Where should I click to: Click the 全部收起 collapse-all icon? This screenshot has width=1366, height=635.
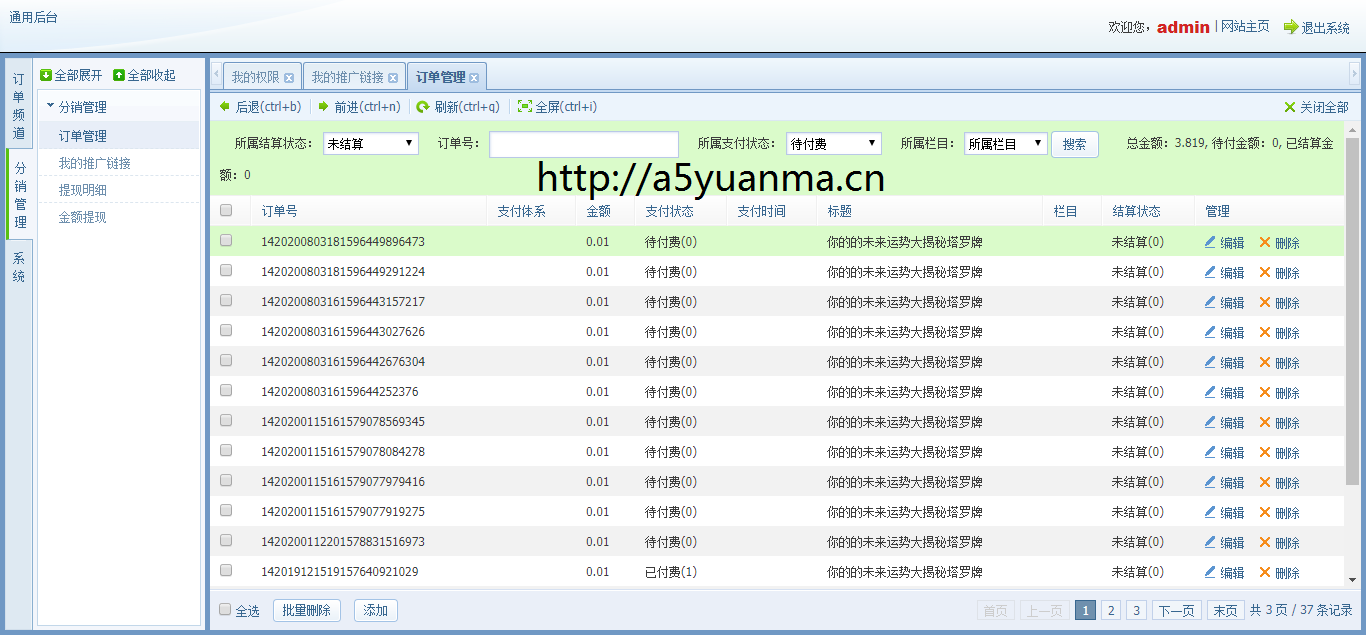tap(119, 75)
